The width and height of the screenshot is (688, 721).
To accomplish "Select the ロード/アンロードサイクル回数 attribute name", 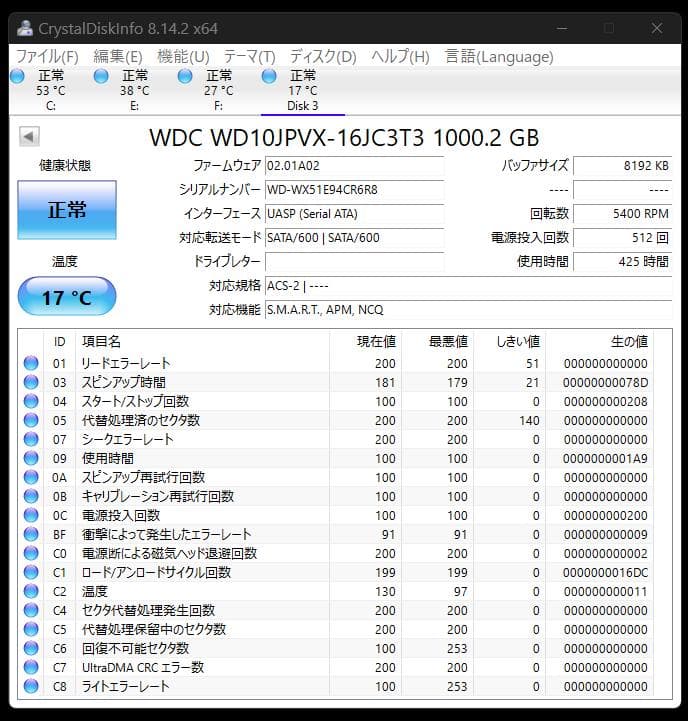I will click(156, 572).
